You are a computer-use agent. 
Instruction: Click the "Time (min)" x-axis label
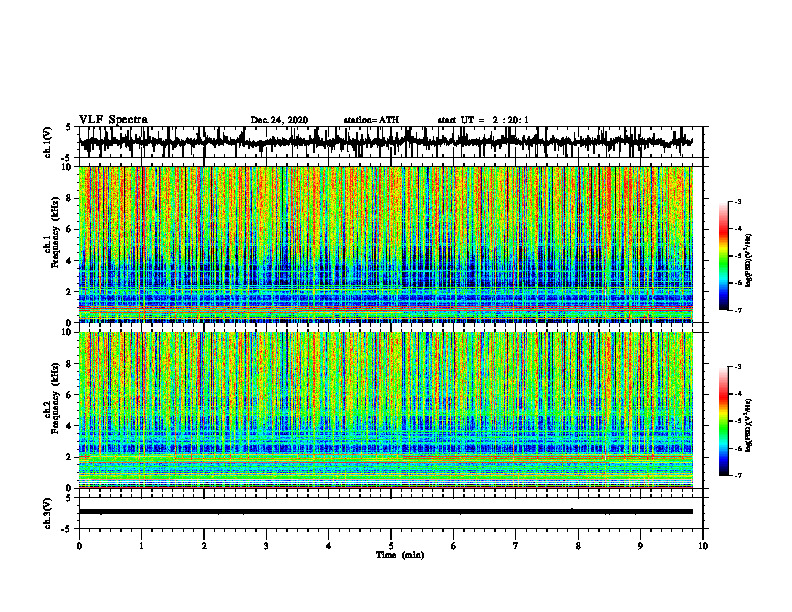click(x=400, y=555)
